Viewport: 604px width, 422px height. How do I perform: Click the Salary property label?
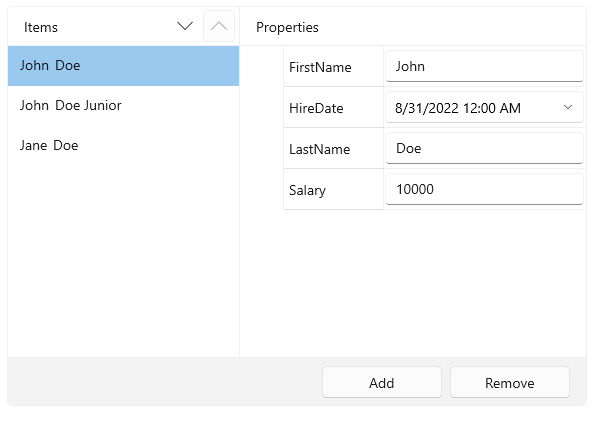point(307,190)
